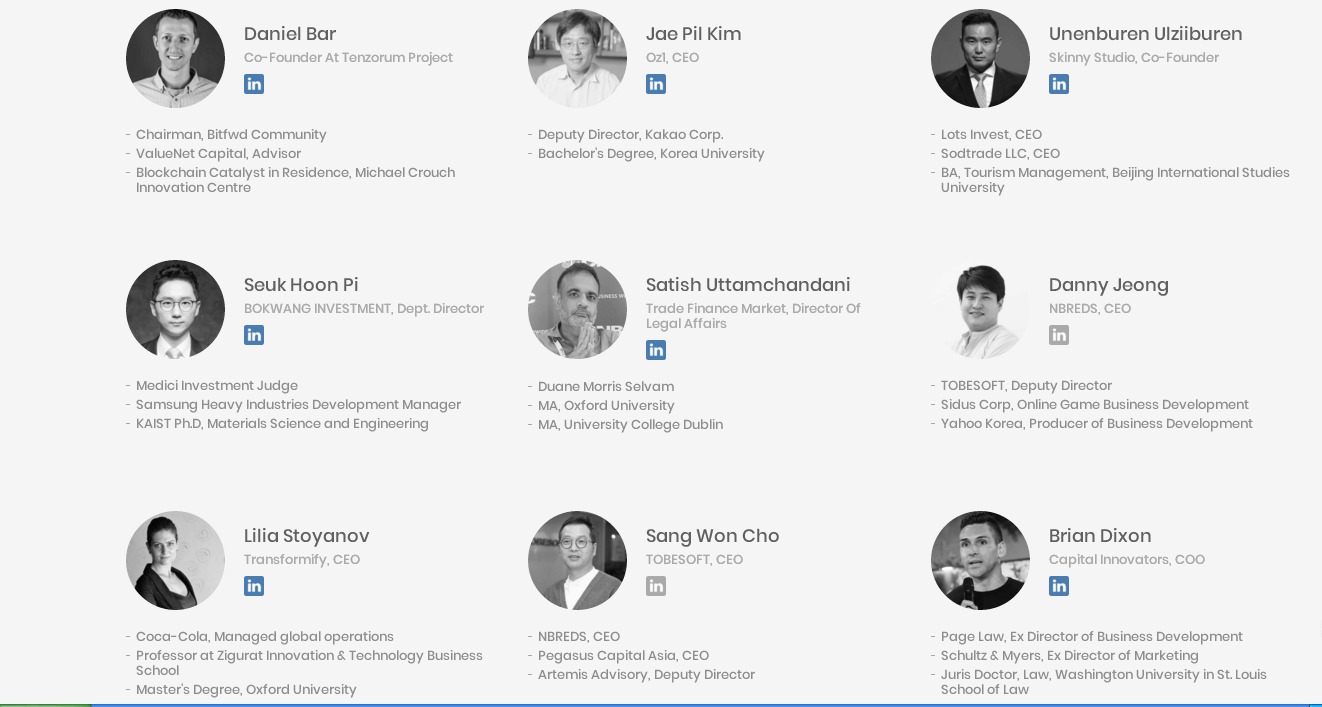This screenshot has height=707, width=1322.
Task: Click the name Sang Won Cho
Action: [712, 536]
